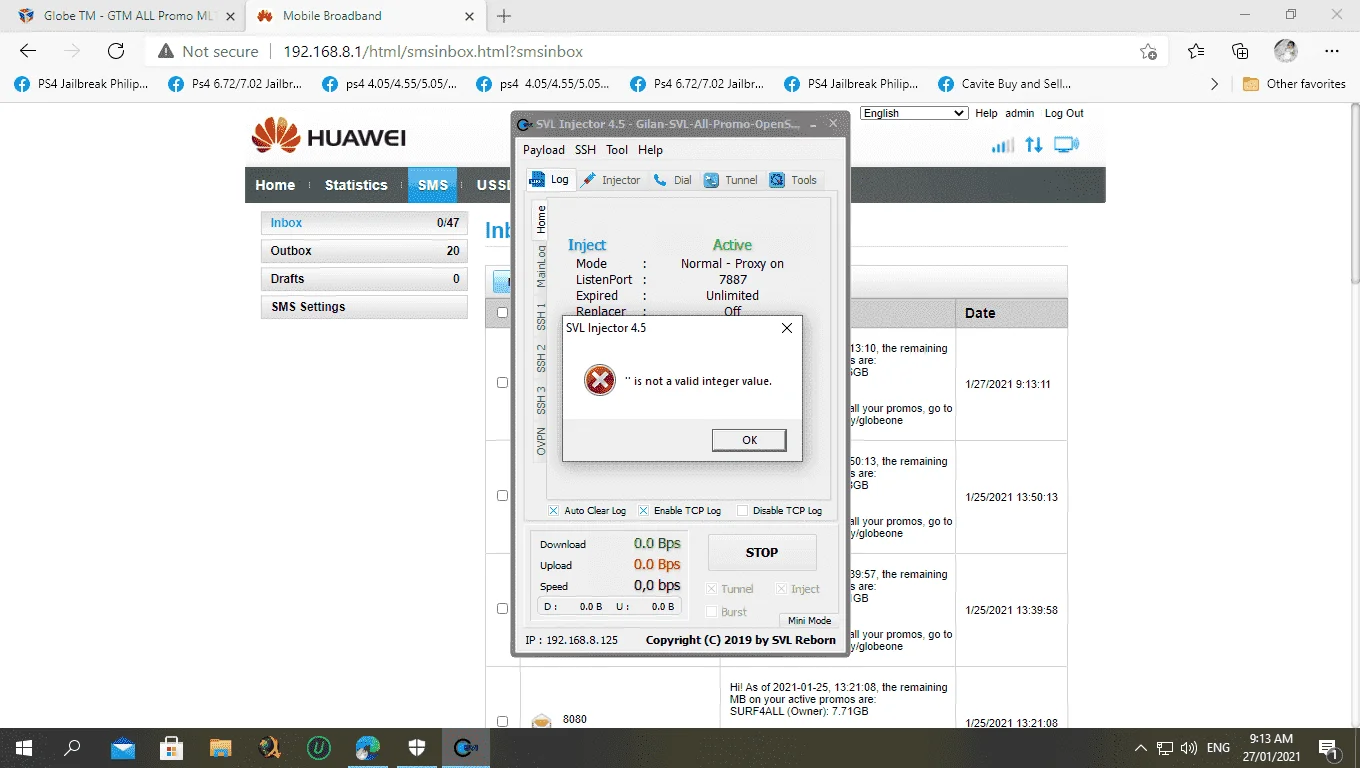Image resolution: width=1360 pixels, height=768 pixels.
Task: Go back with the browser back arrow
Action: point(28,51)
